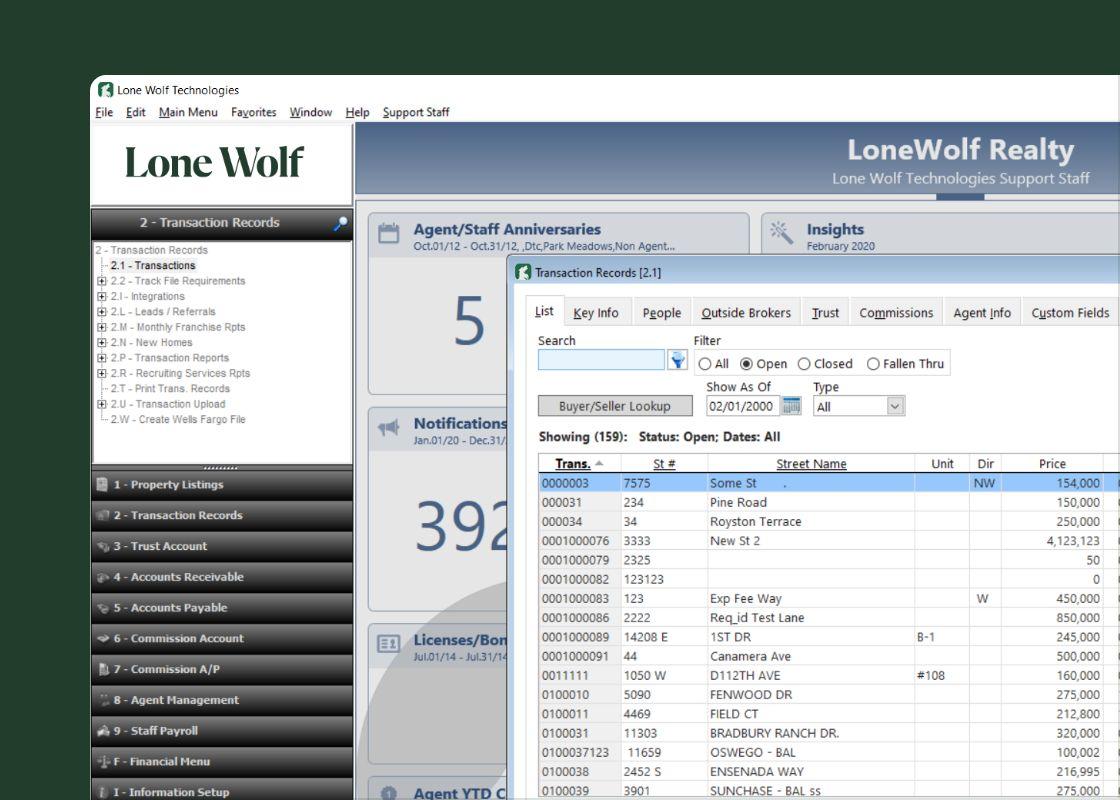
Task: Open the calendar picker next to Show As Of
Action: (791, 406)
